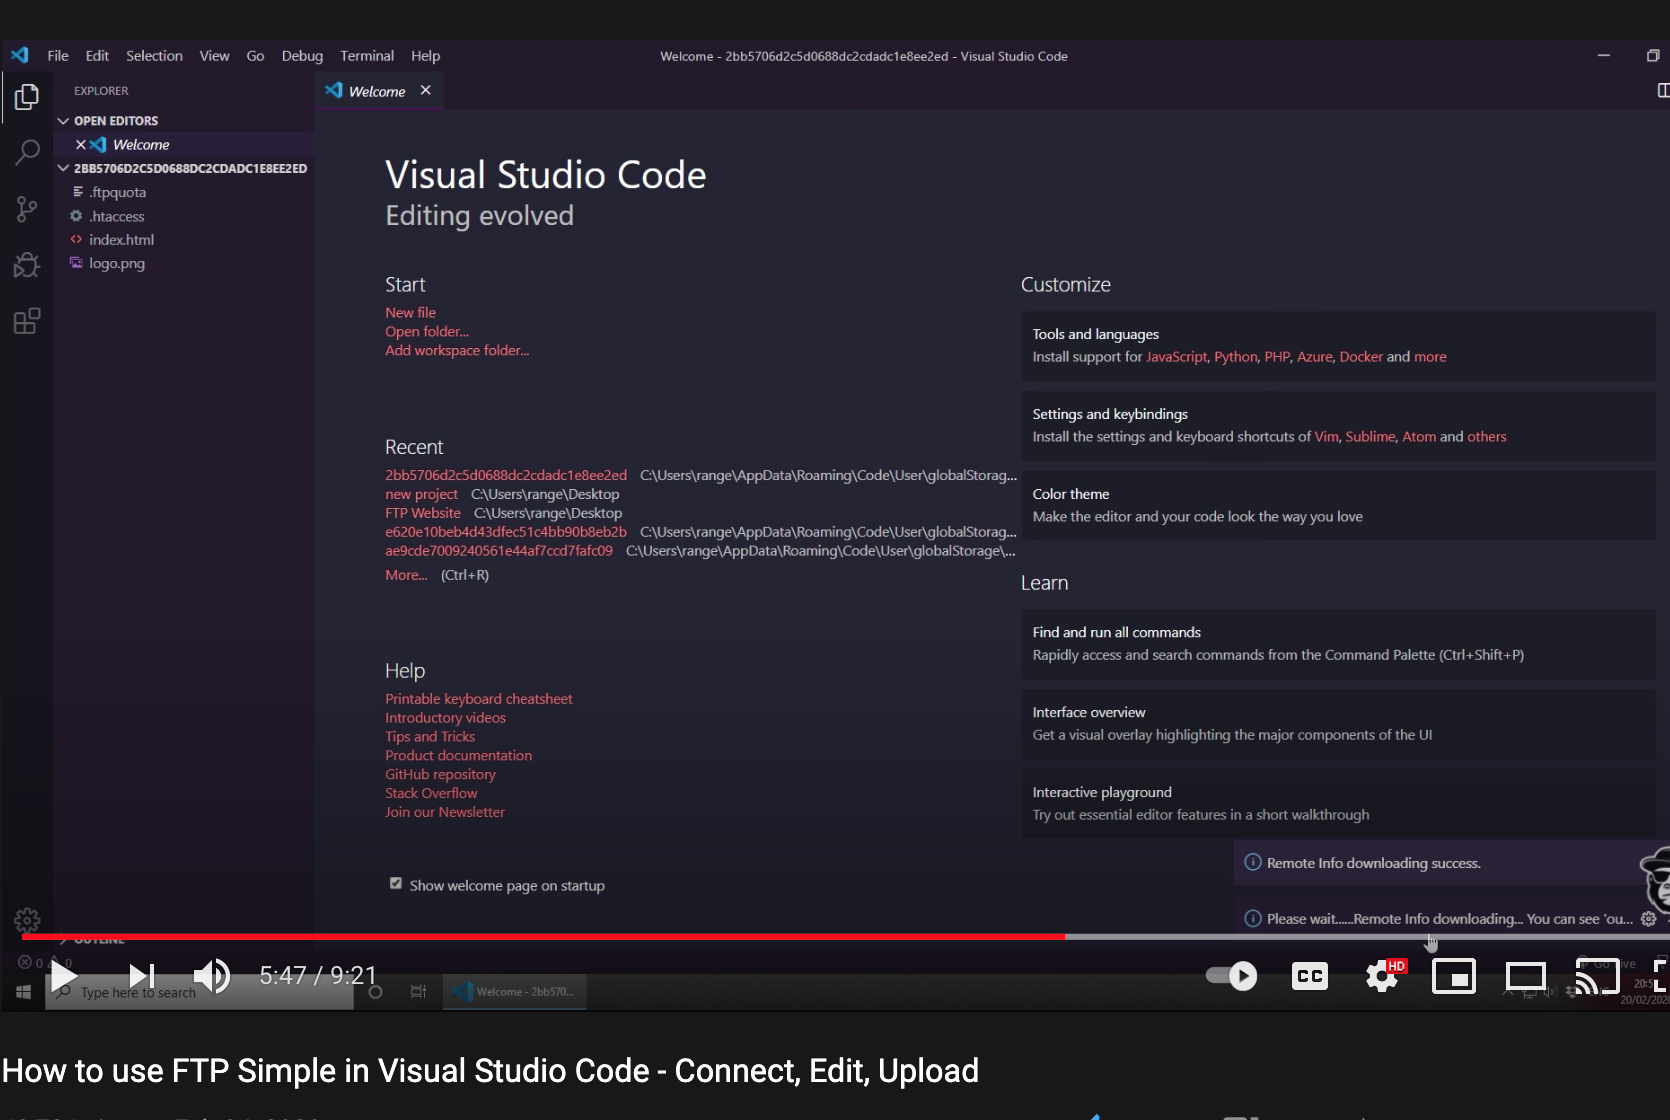This screenshot has width=1670, height=1120.
Task: Click the Docker language link
Action: [x=1361, y=357]
